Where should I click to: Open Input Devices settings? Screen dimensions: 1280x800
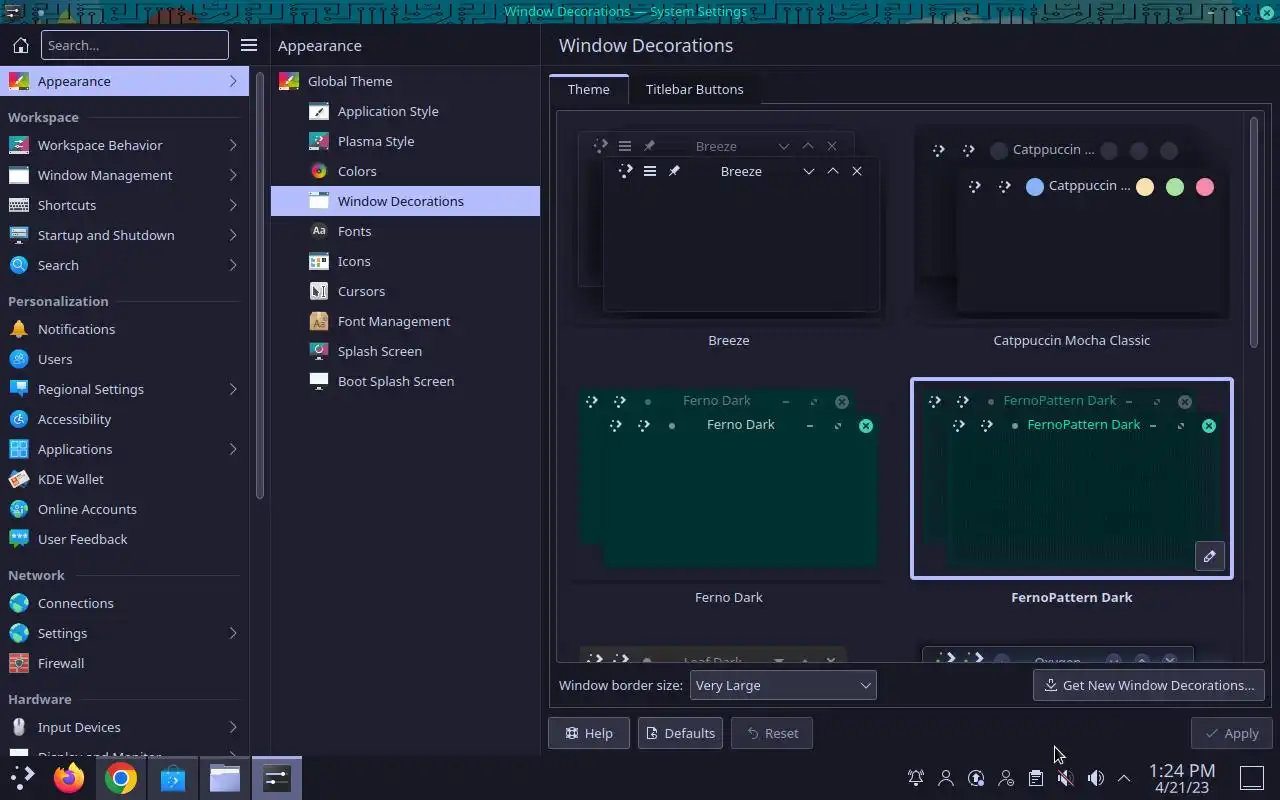(x=124, y=727)
